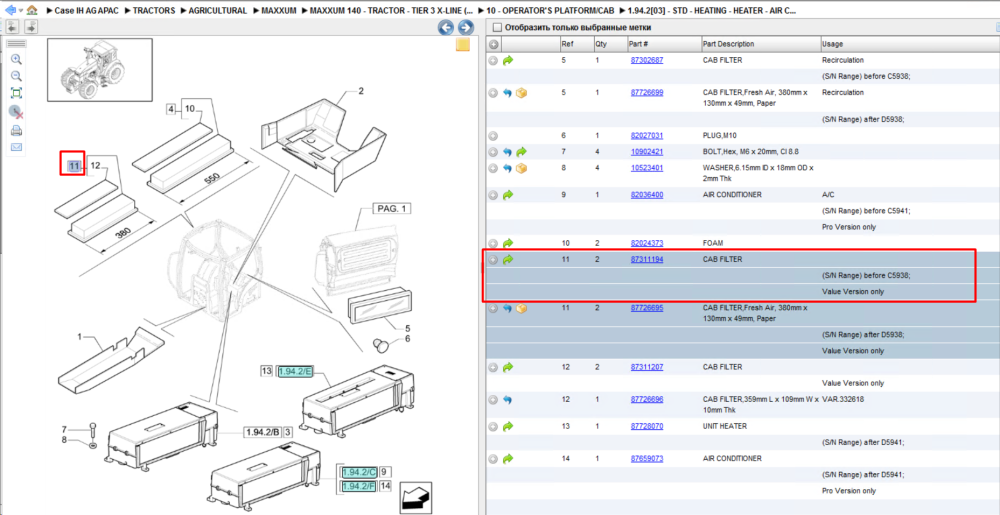Image resolution: width=1000 pixels, height=515 pixels.
Task: Click green arrow icon for part 82024373
Action: (508, 243)
